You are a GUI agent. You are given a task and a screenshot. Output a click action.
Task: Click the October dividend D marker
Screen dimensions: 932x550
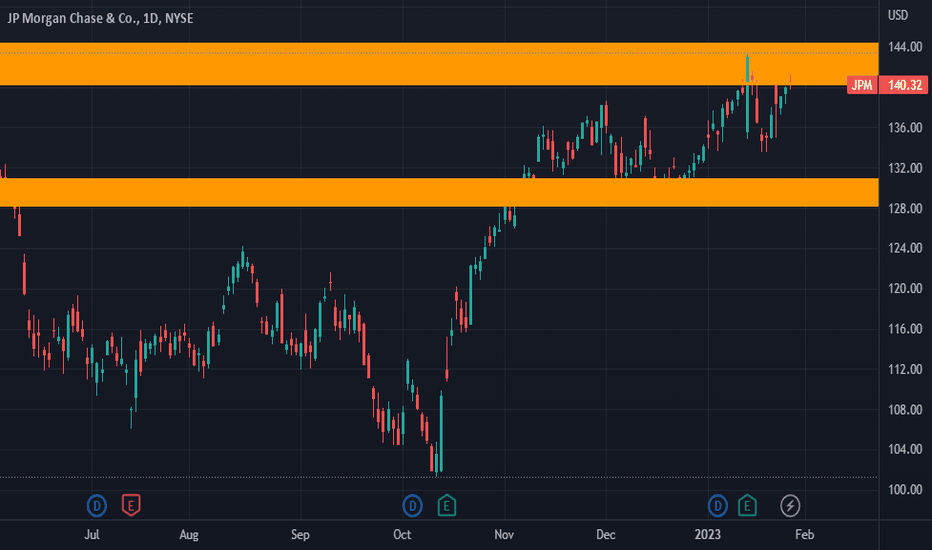click(x=413, y=506)
